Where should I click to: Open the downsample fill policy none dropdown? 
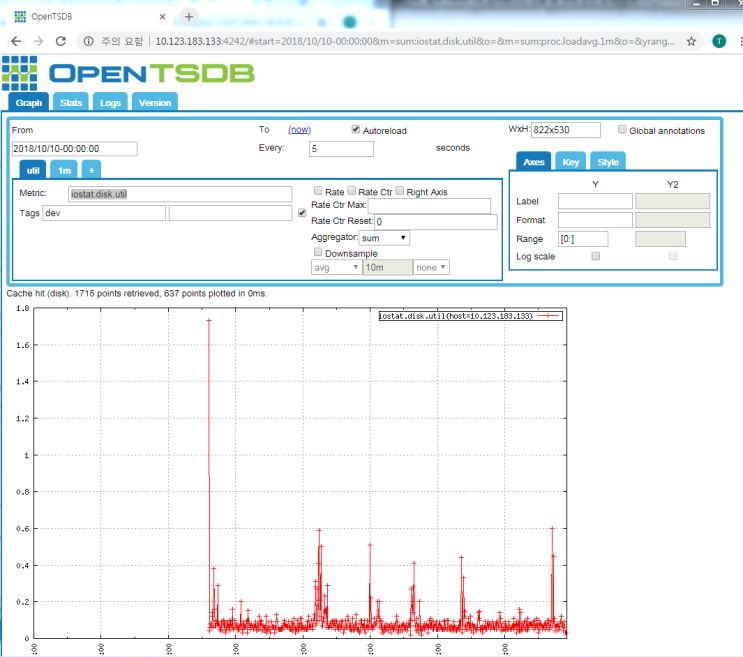[x=432, y=267]
